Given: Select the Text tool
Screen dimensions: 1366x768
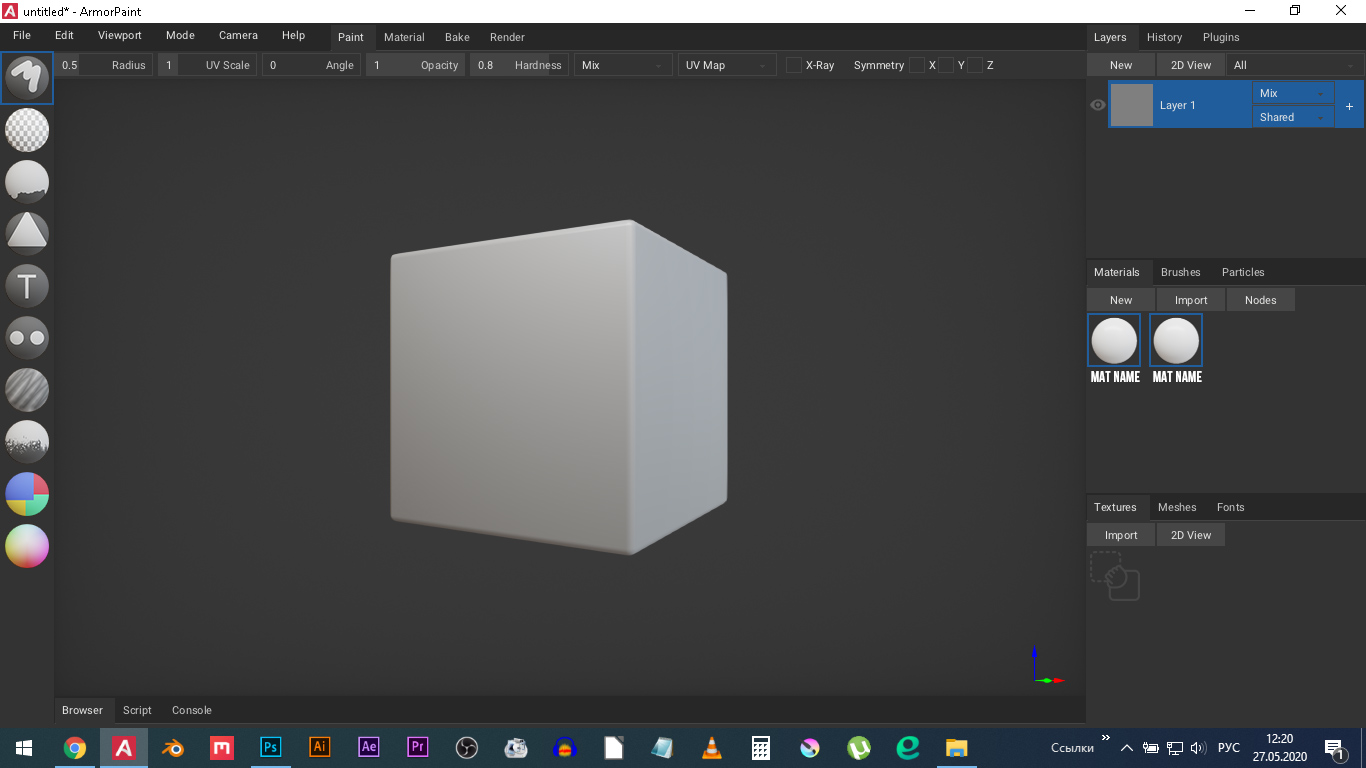Looking at the screenshot, I should [x=27, y=286].
